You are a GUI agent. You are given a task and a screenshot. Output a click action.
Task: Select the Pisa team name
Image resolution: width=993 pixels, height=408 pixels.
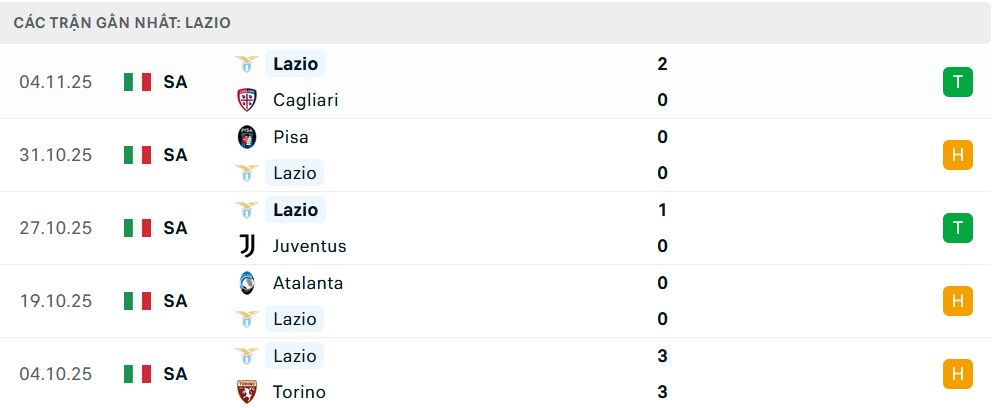point(290,137)
